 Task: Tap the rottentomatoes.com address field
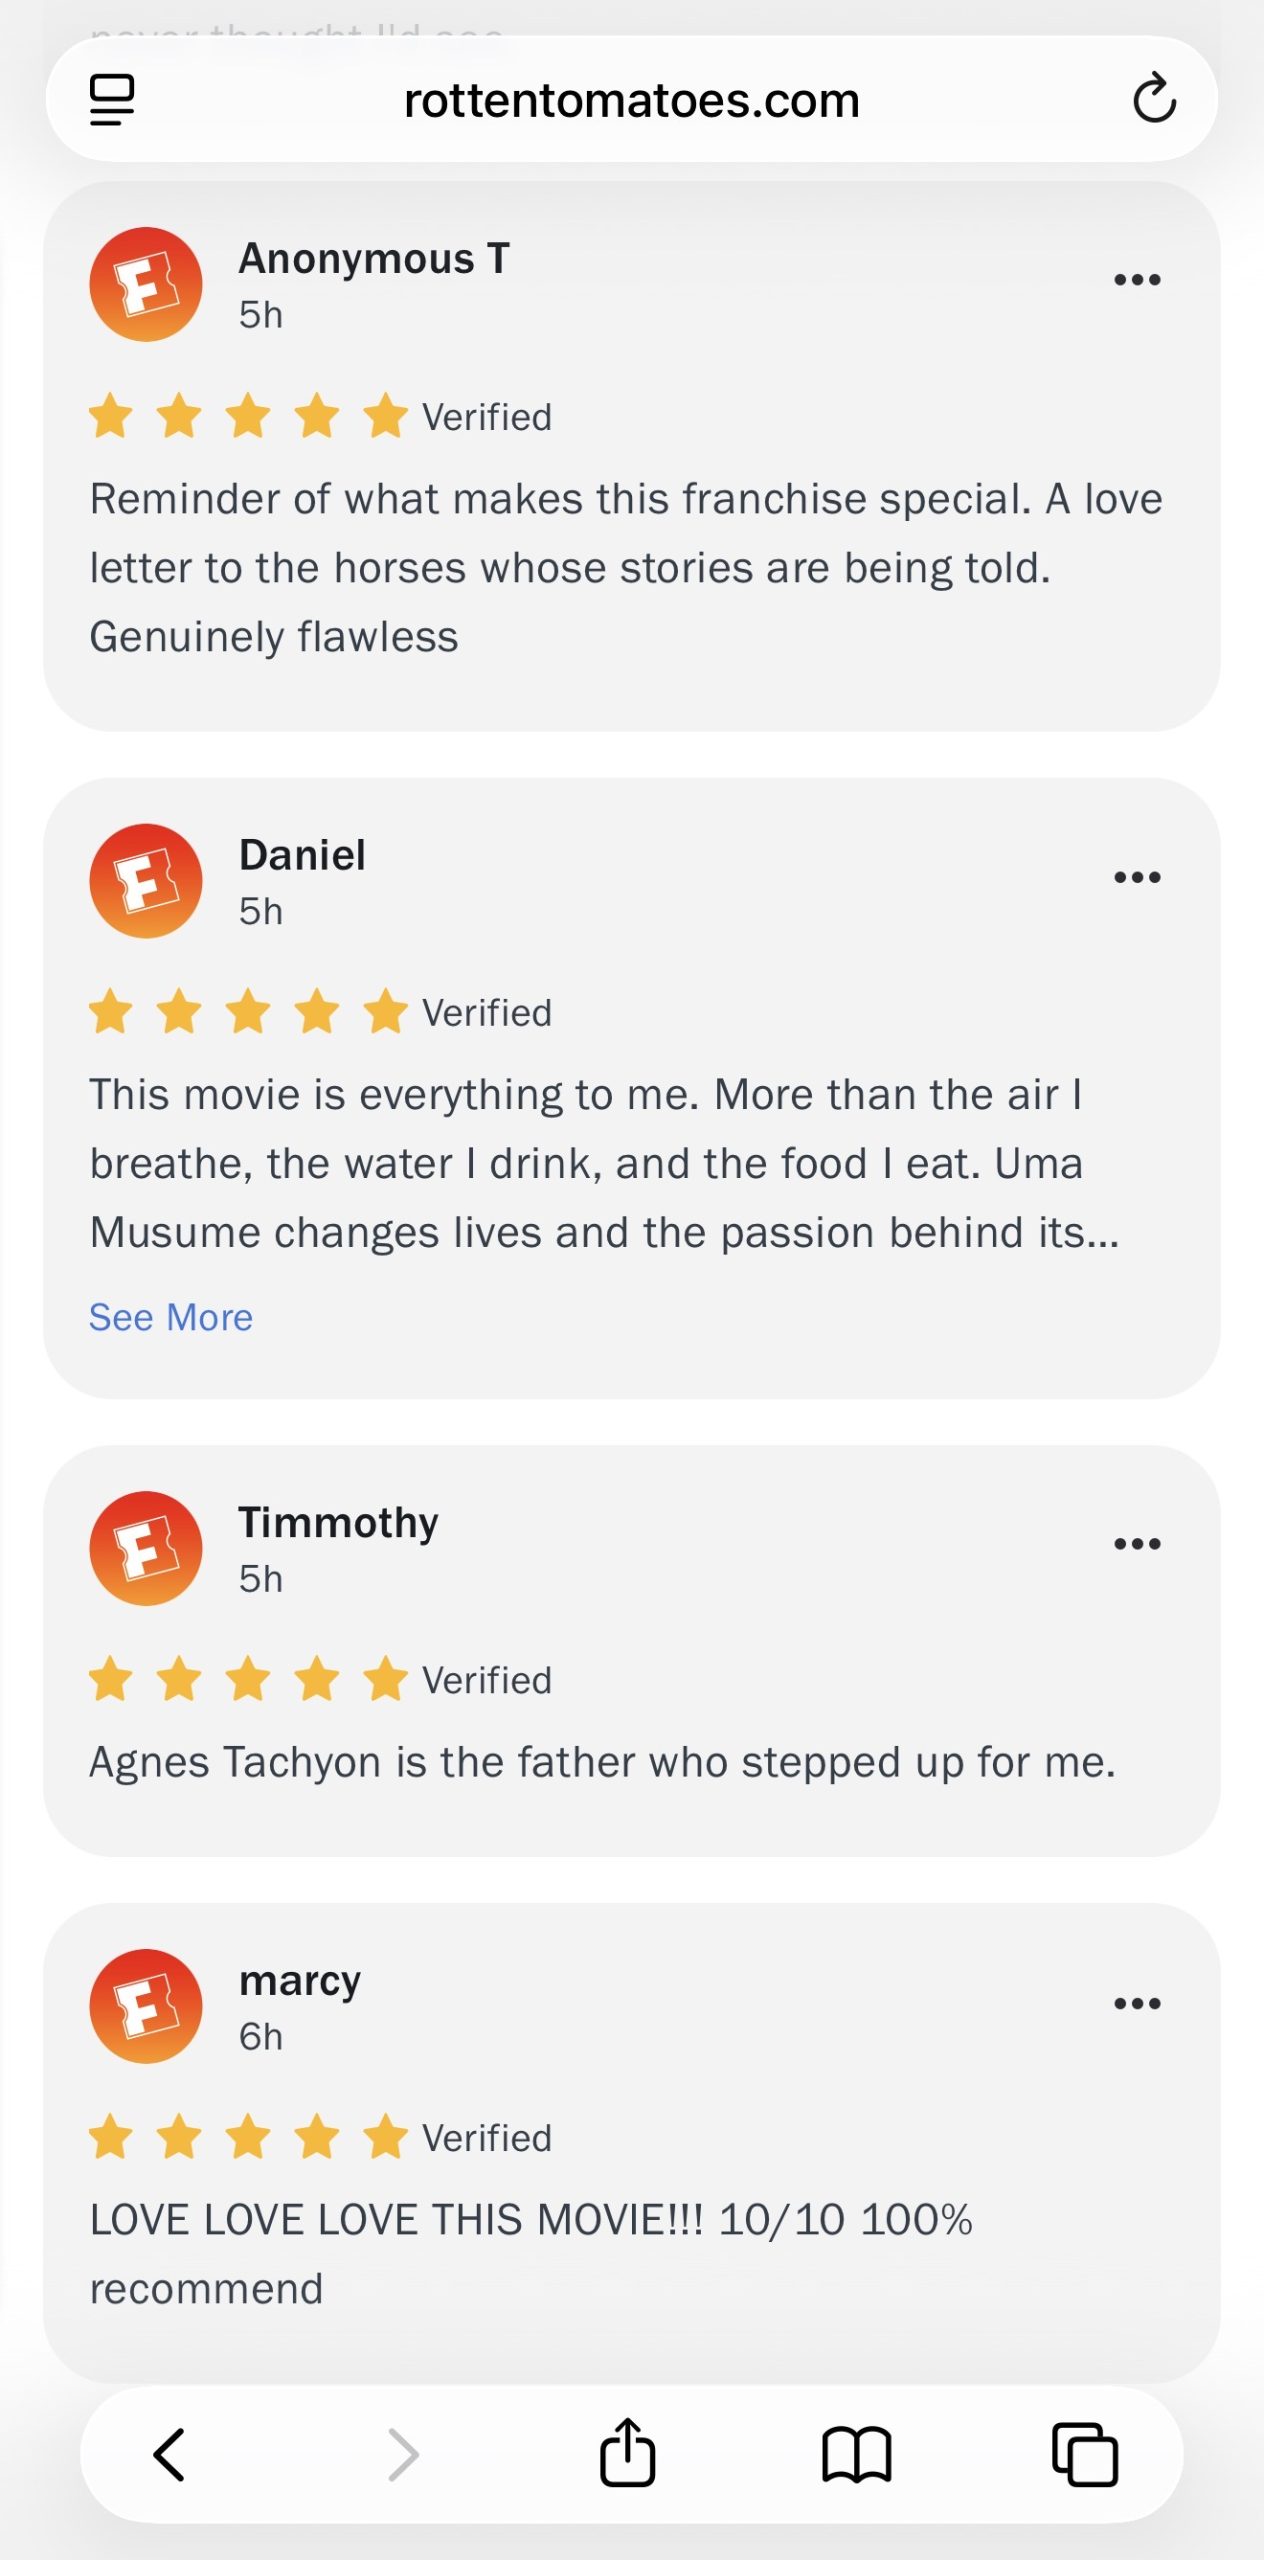631,100
